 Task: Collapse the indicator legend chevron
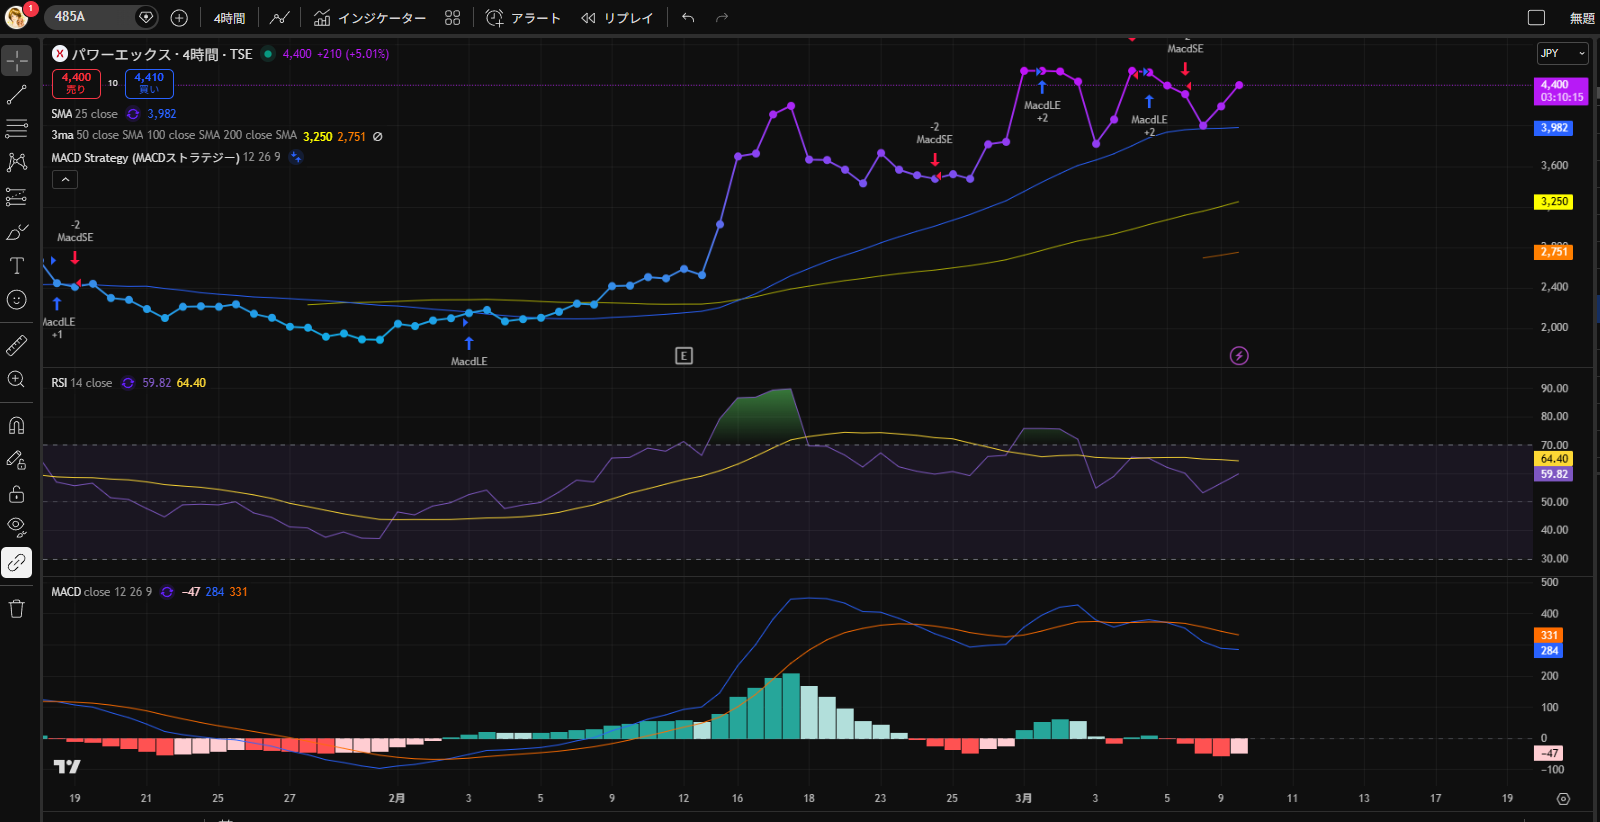tap(65, 180)
